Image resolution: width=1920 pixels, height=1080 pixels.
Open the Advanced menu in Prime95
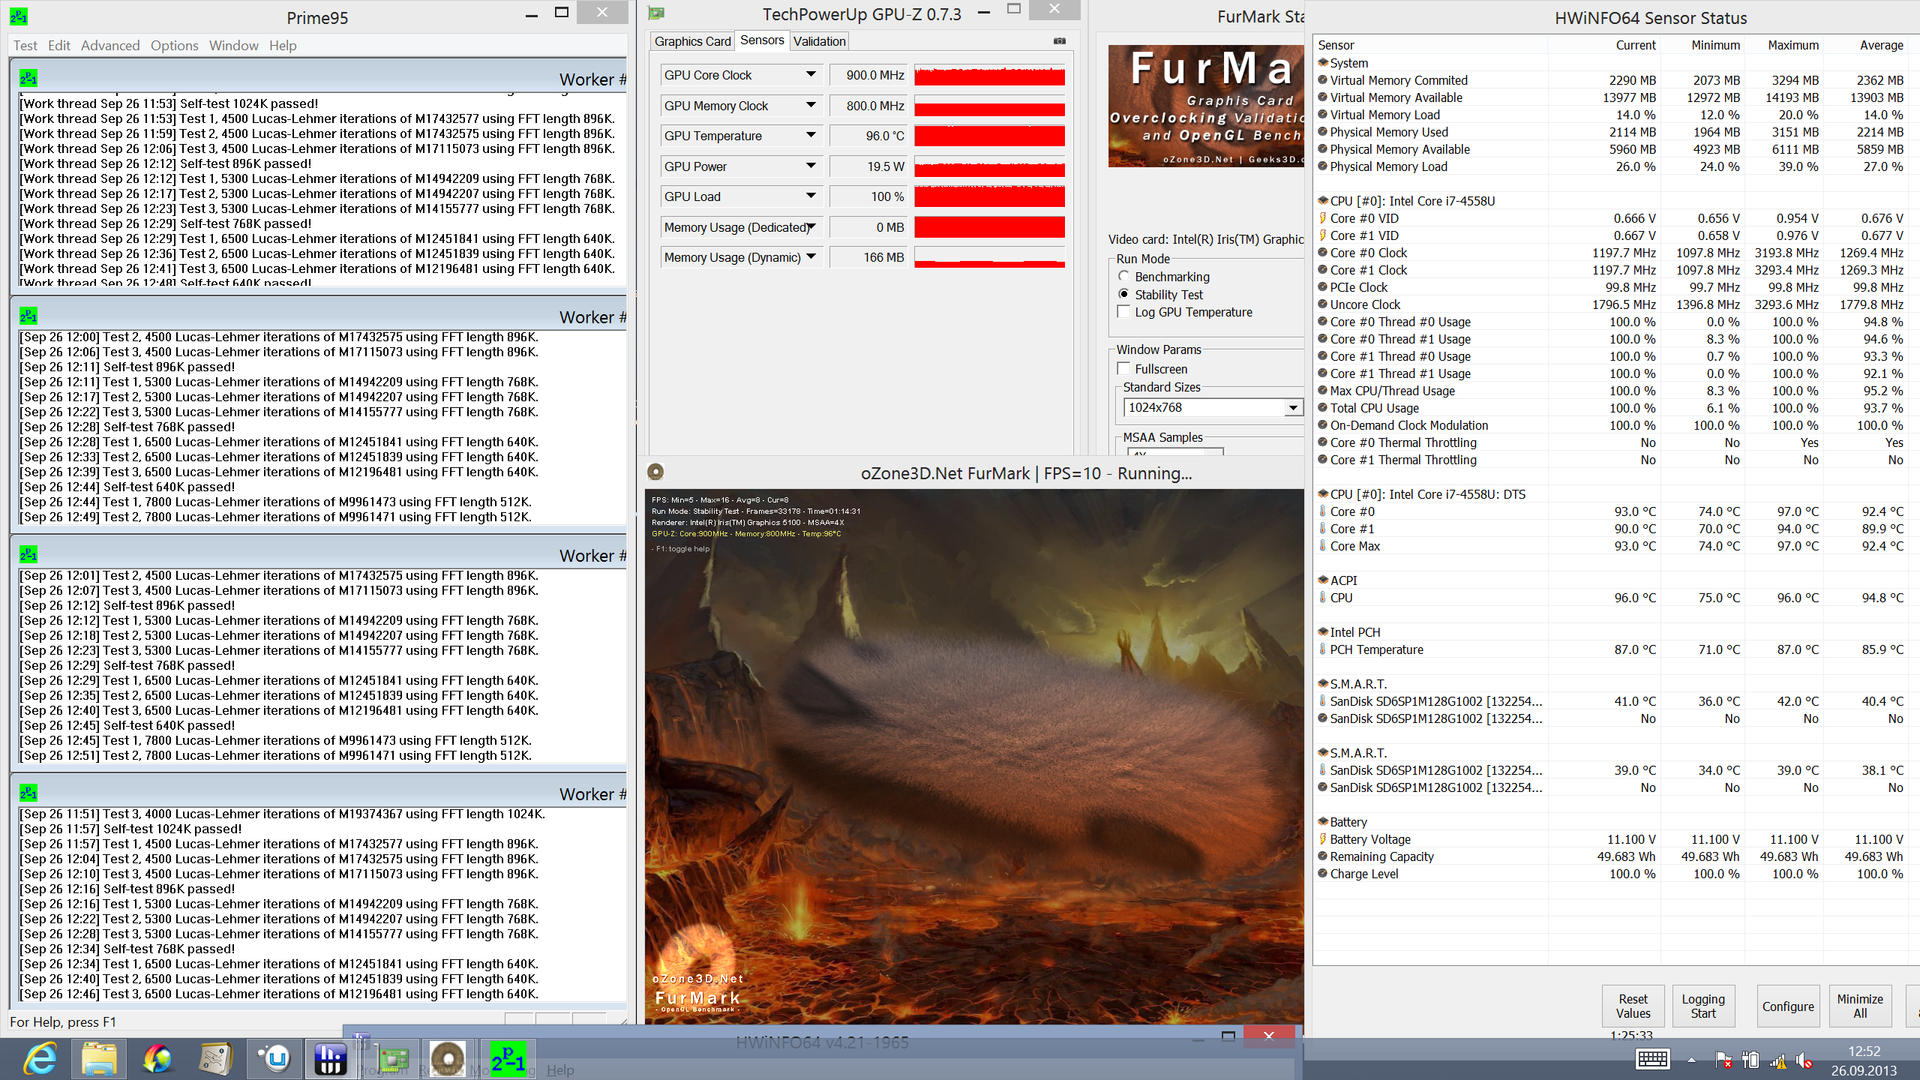110,45
